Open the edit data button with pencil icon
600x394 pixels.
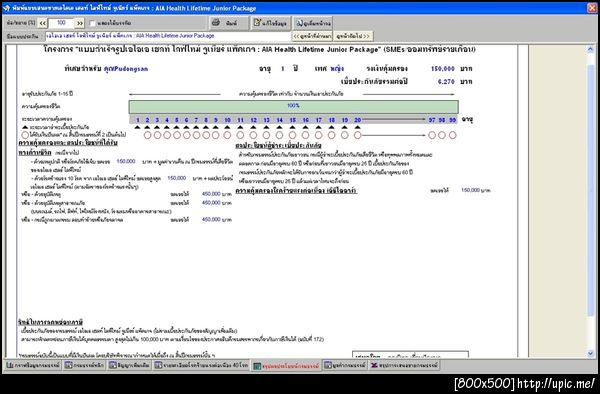coord(271,23)
